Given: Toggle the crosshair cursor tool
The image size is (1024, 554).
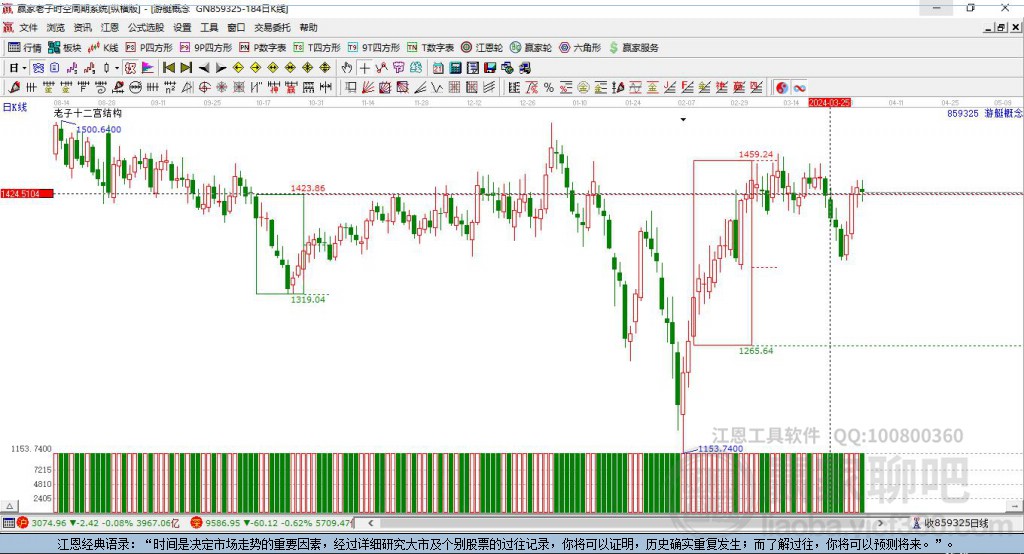Looking at the screenshot, I should pos(364,68).
